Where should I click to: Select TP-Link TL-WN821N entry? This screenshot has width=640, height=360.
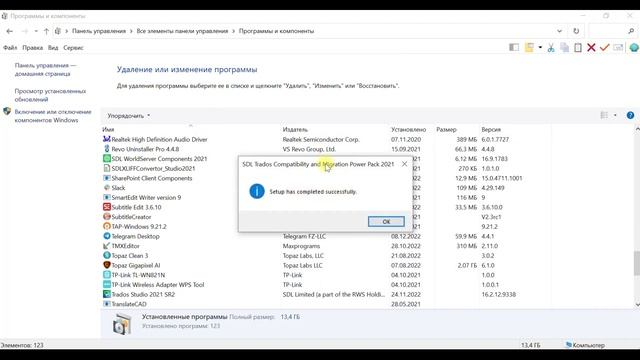[x=138, y=275]
